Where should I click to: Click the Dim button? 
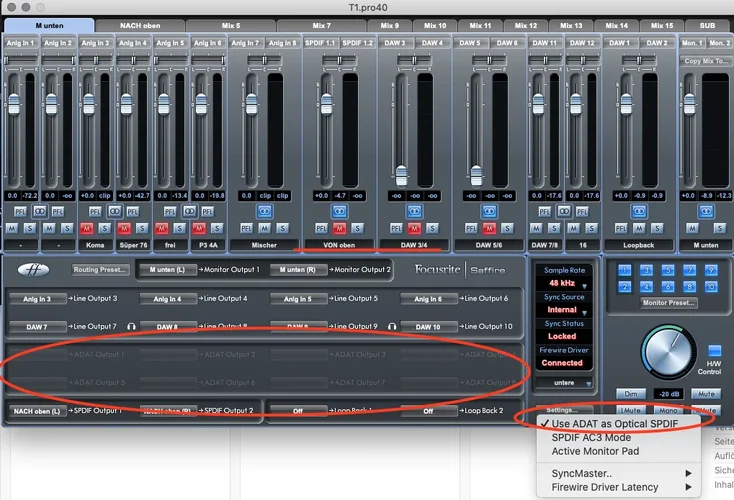pos(630,394)
